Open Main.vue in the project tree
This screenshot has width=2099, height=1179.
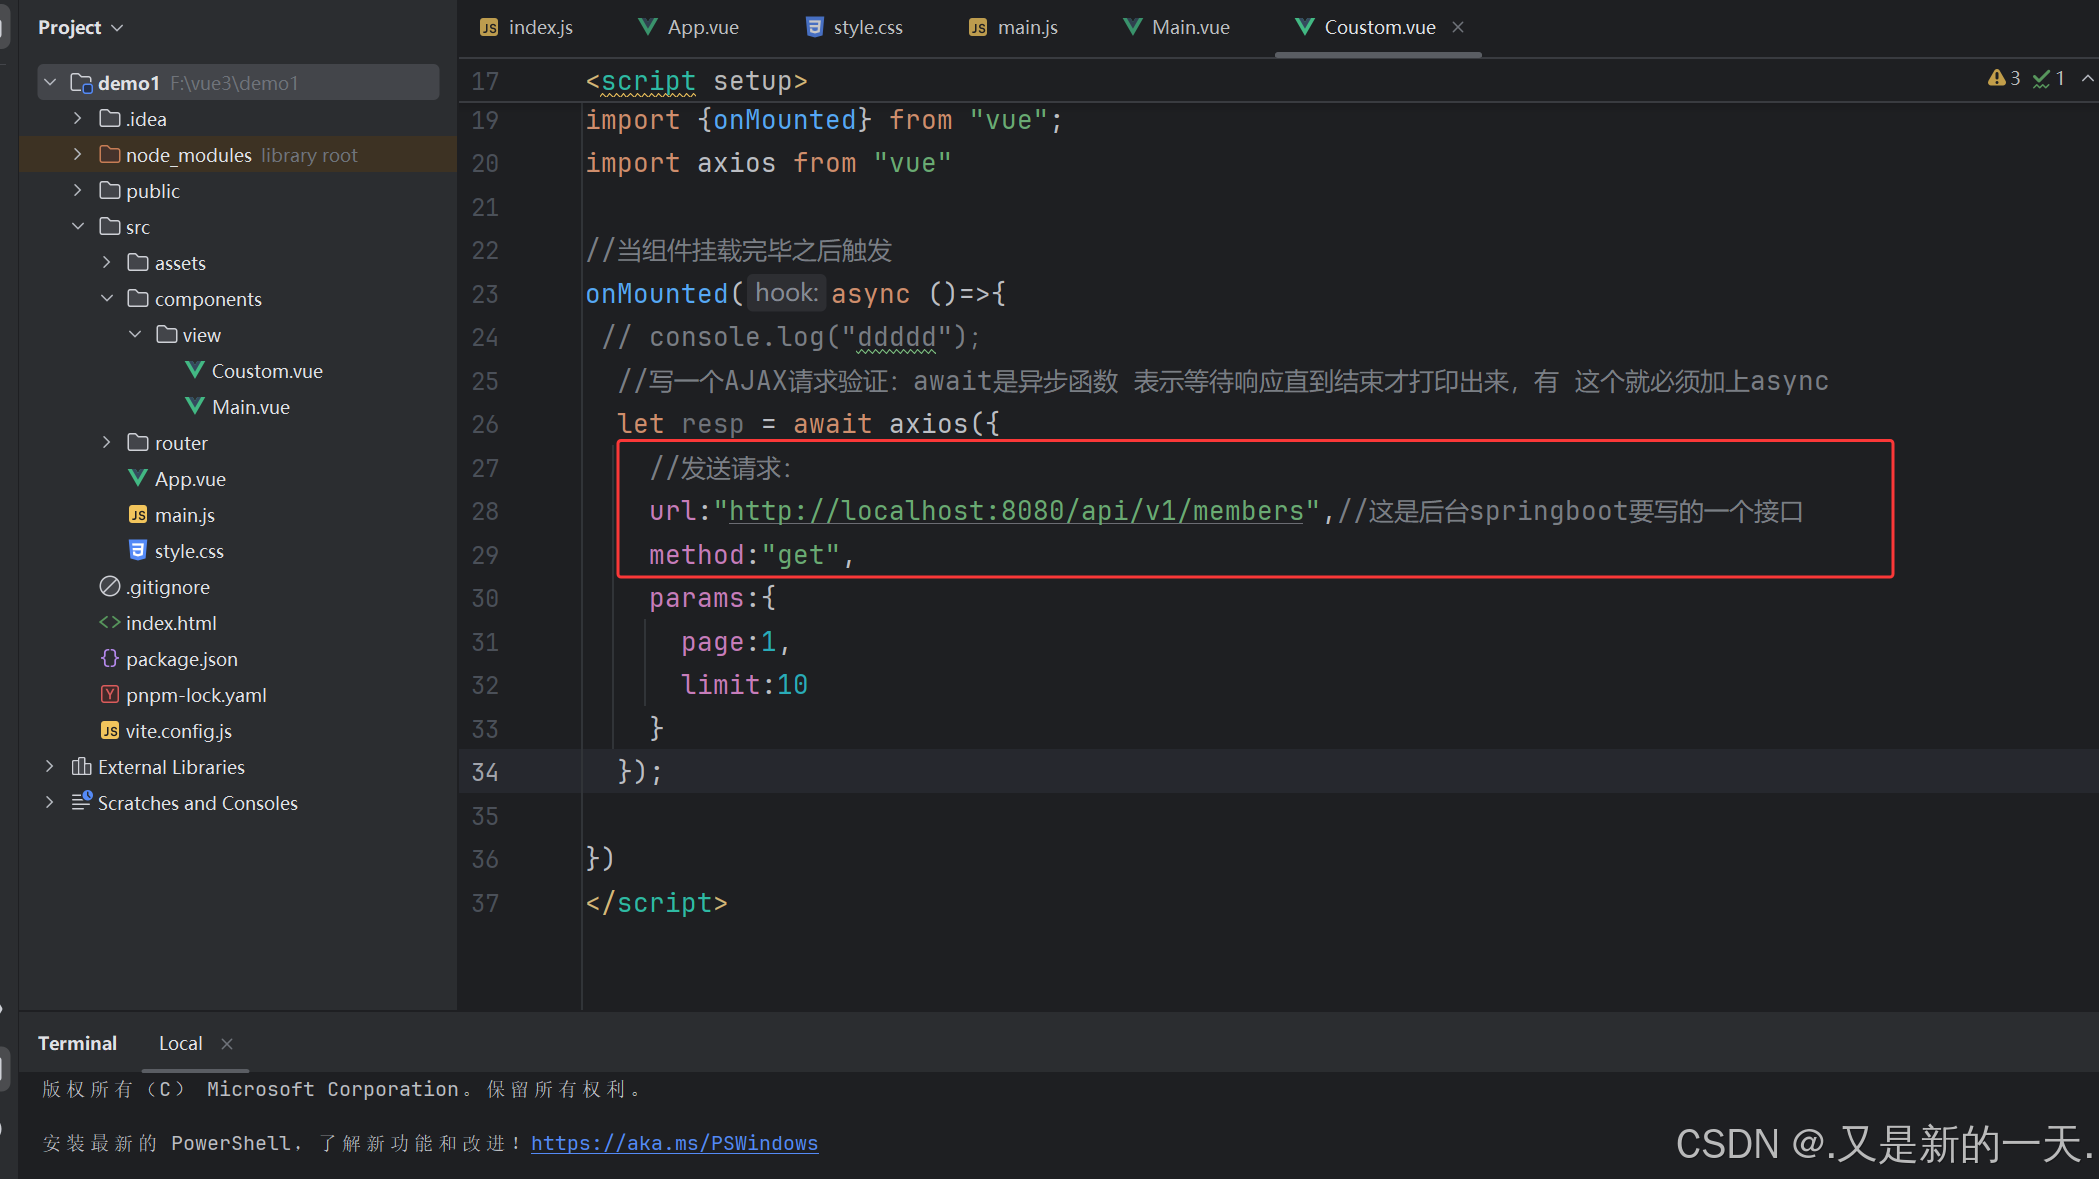tap(251, 407)
